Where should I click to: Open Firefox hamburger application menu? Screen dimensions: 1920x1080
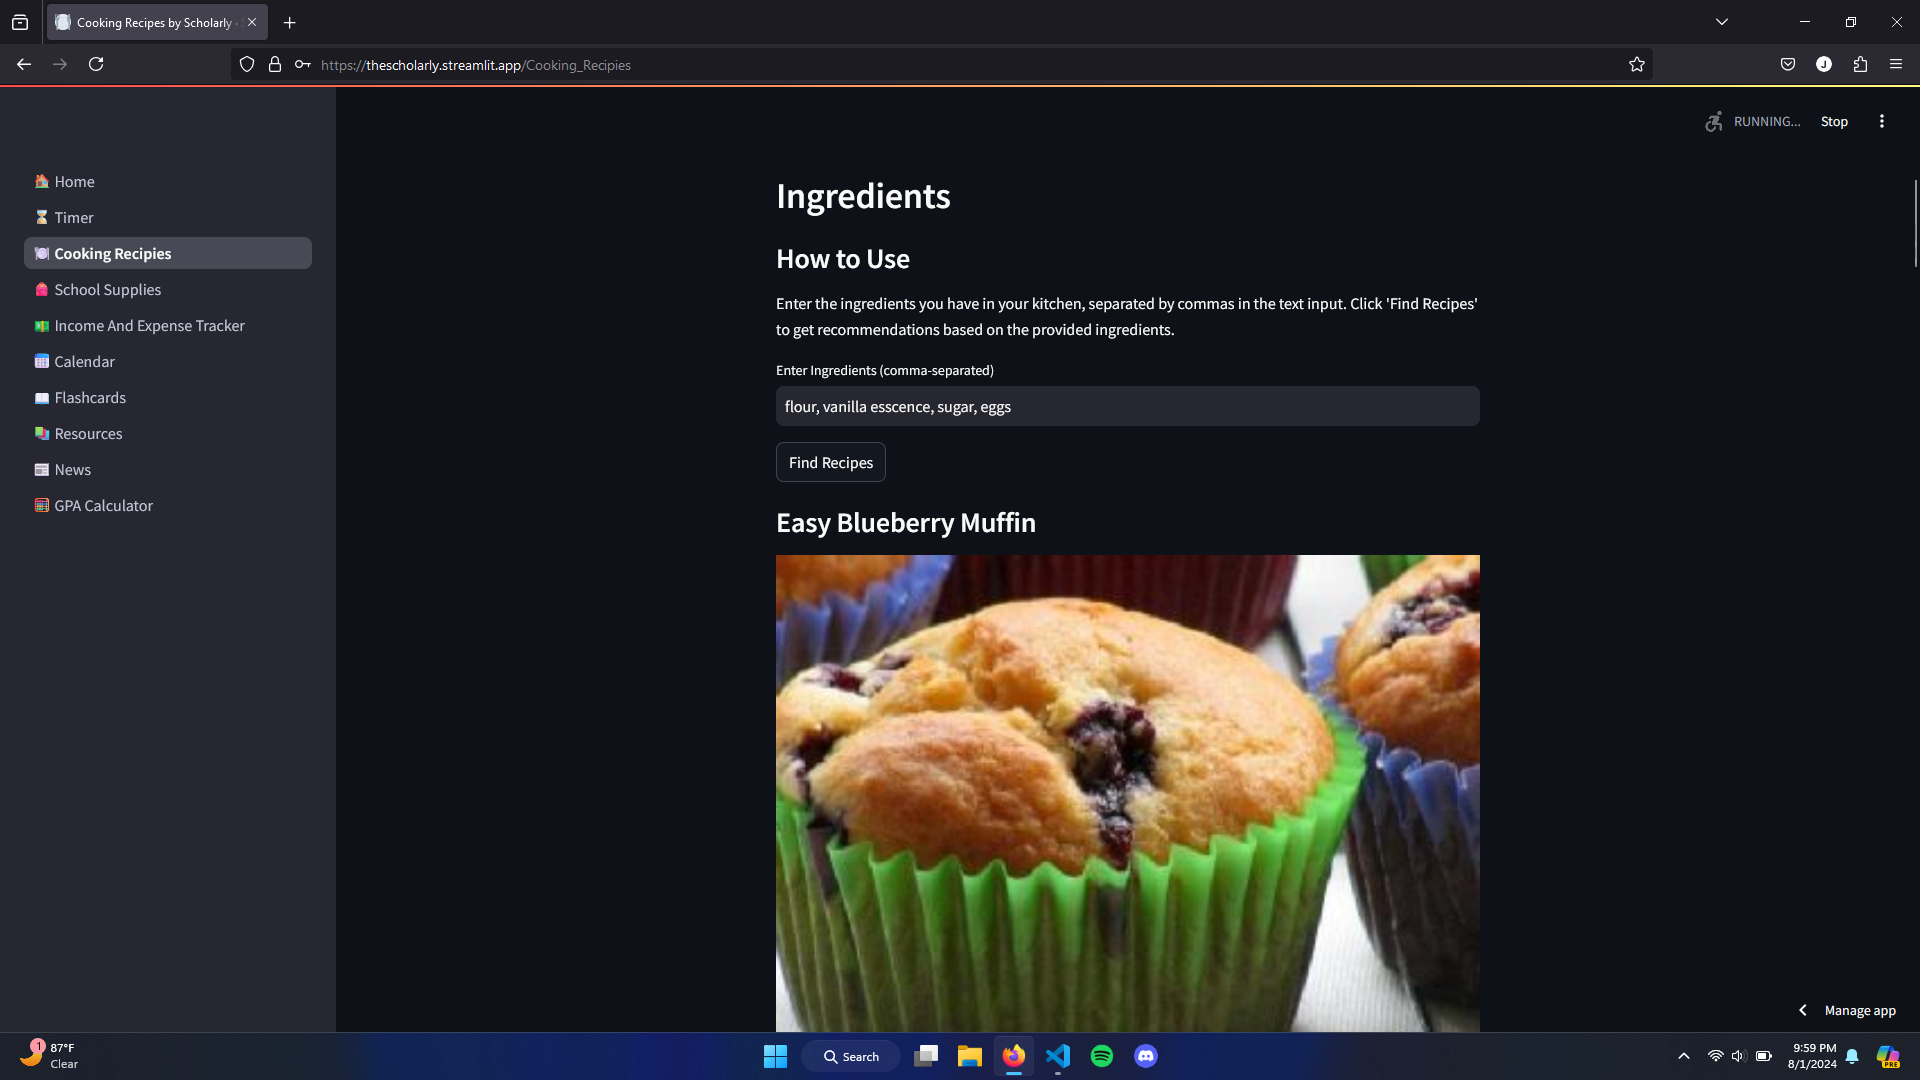pos(1895,65)
